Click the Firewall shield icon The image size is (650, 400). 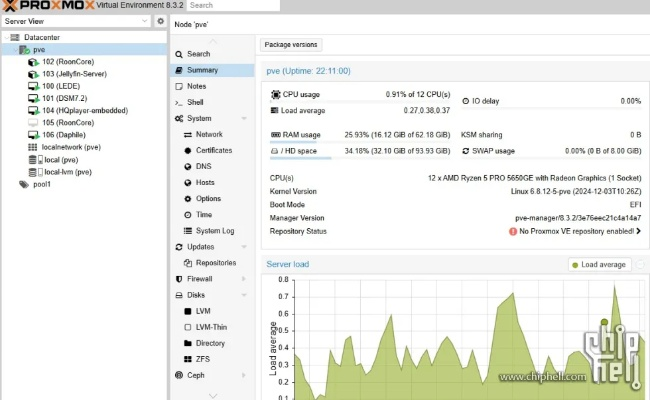(179, 279)
